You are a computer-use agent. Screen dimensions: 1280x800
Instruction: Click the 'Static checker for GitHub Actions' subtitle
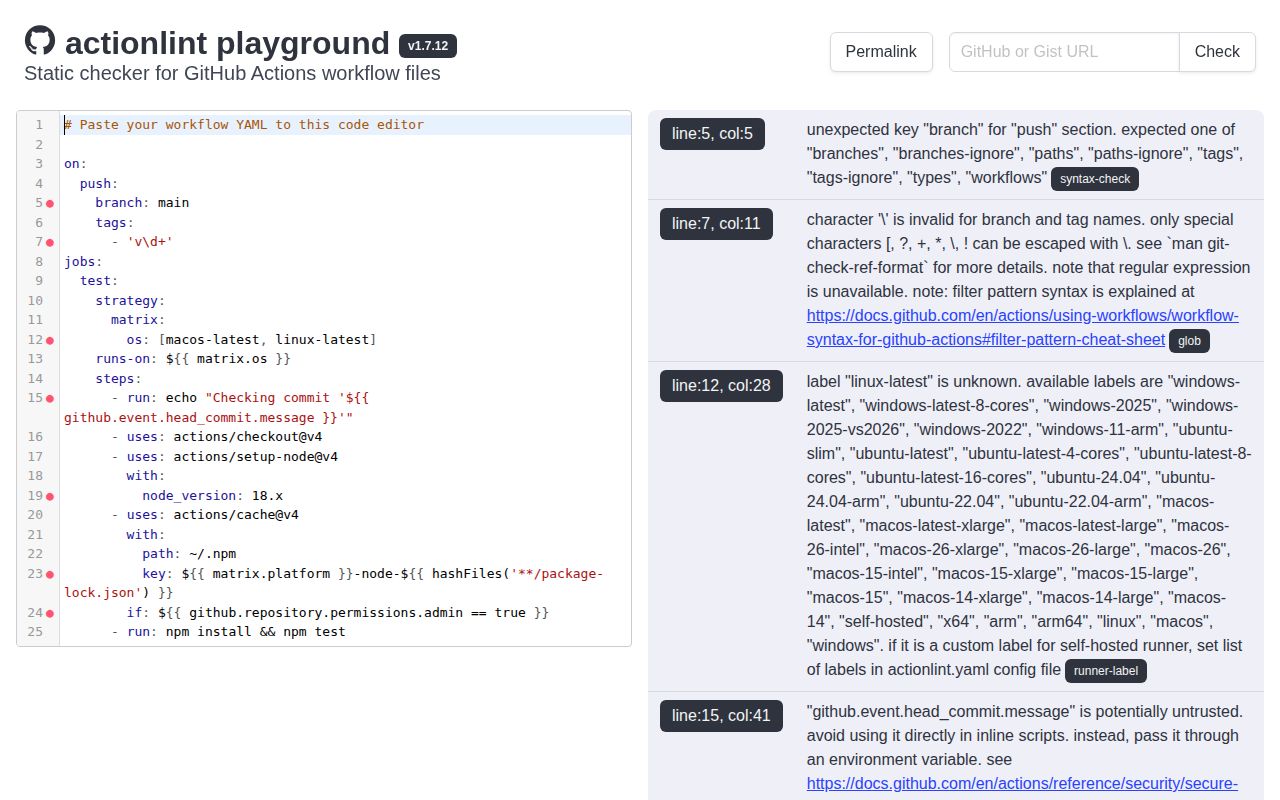pyautogui.click(x=232, y=73)
